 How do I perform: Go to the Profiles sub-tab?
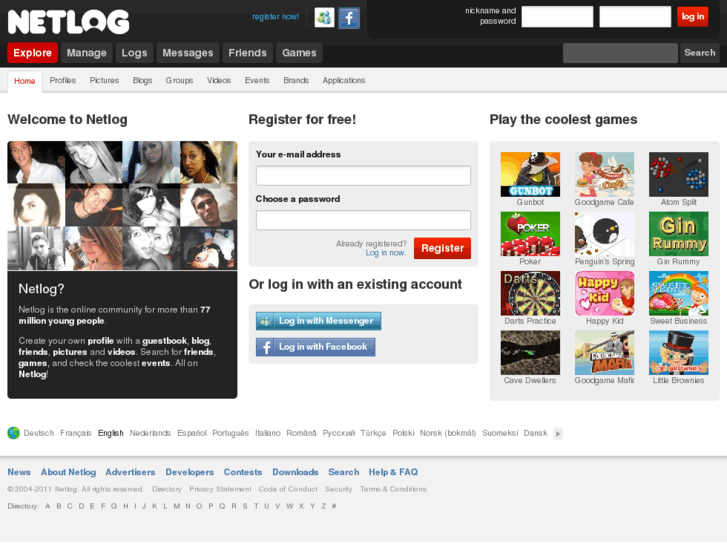(63, 80)
